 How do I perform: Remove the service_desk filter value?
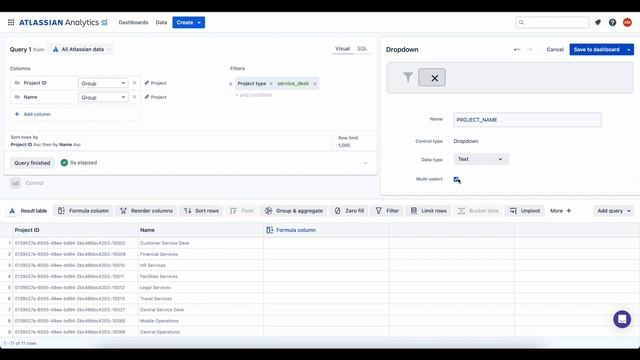[315, 84]
